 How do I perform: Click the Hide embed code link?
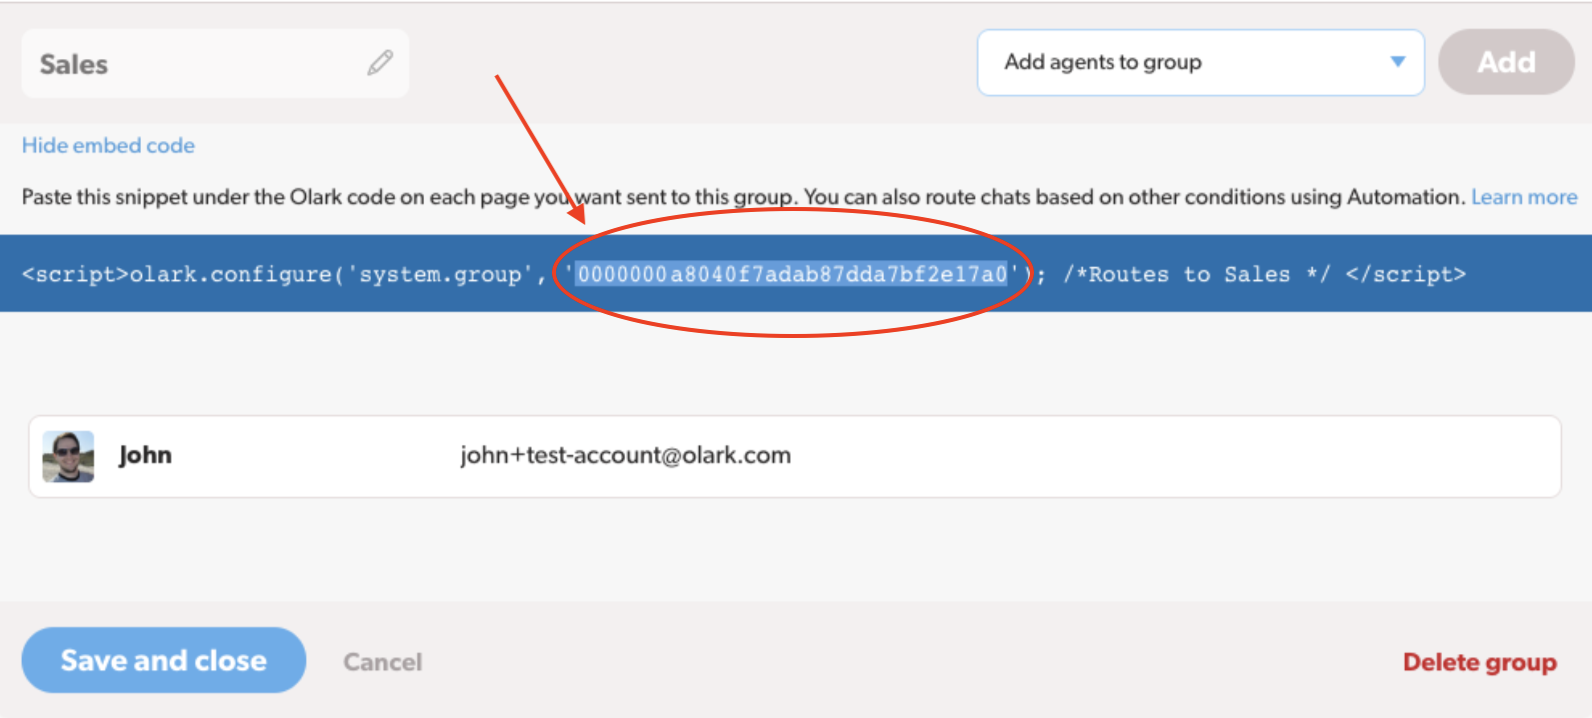[x=108, y=146]
